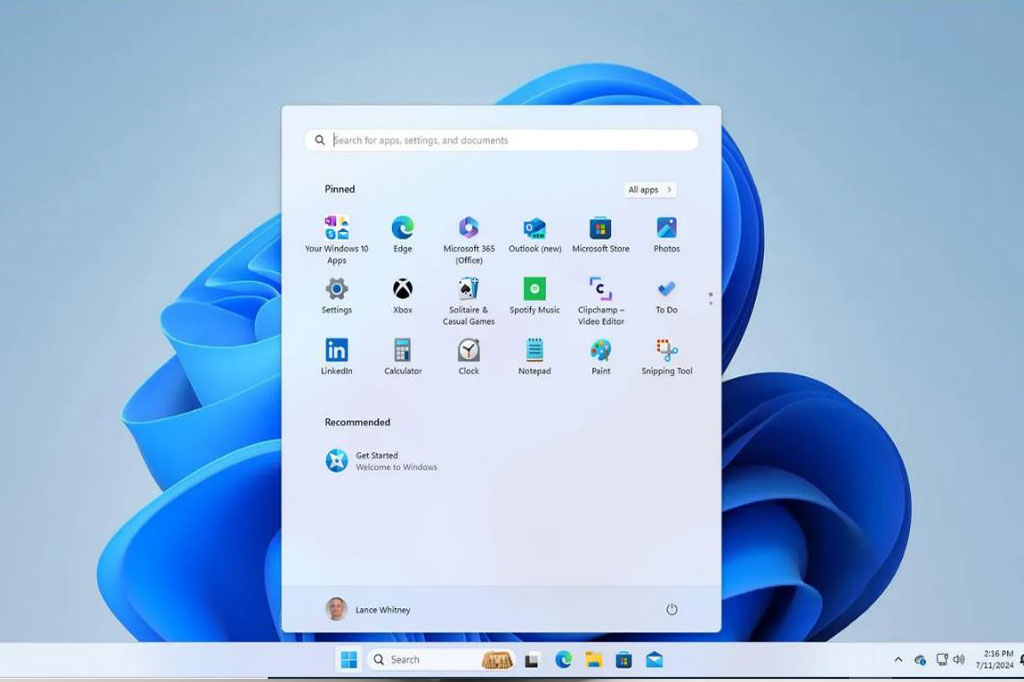1024x682 pixels.
Task: Show hidden system tray icons
Action: (899, 660)
